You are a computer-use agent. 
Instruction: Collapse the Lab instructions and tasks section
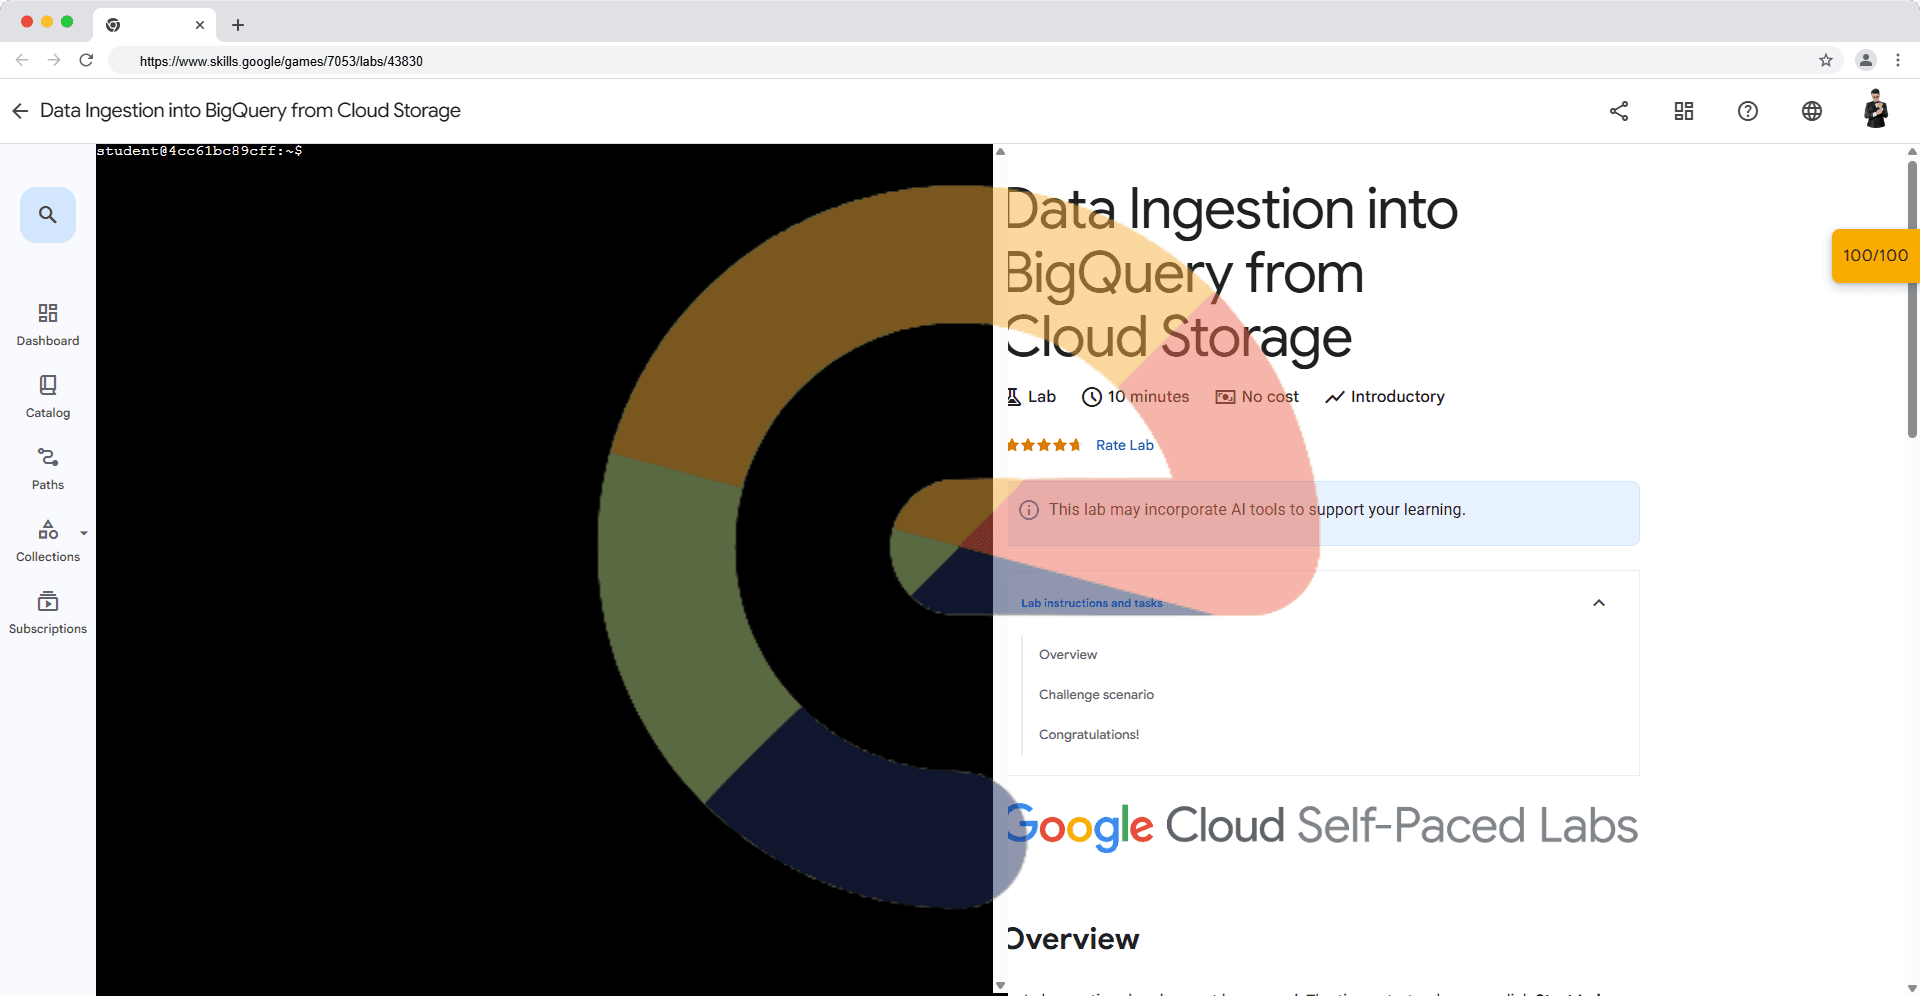pyautogui.click(x=1599, y=603)
